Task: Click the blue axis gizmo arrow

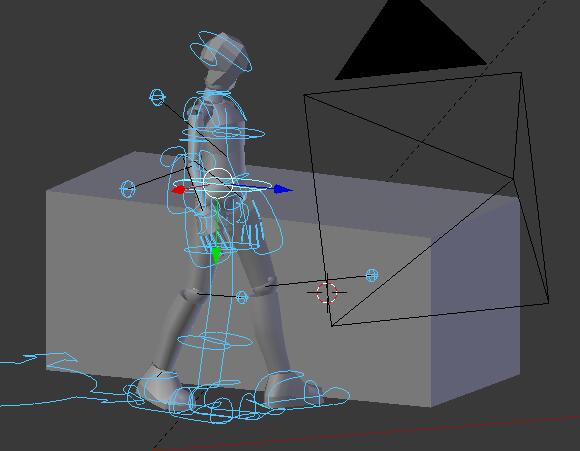Action: [283, 190]
